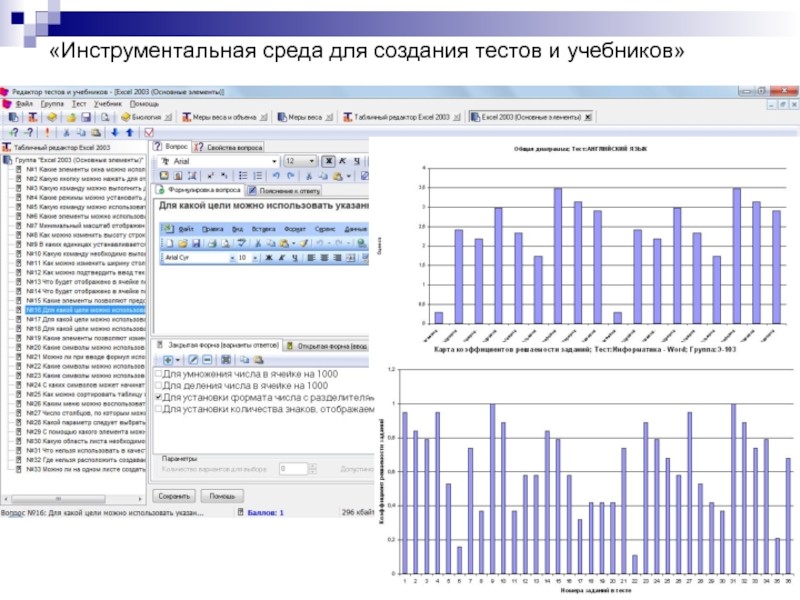Screen dimensions: 800x600
Task: Click the red checkmark box icon in toolbar
Action: tap(149, 133)
